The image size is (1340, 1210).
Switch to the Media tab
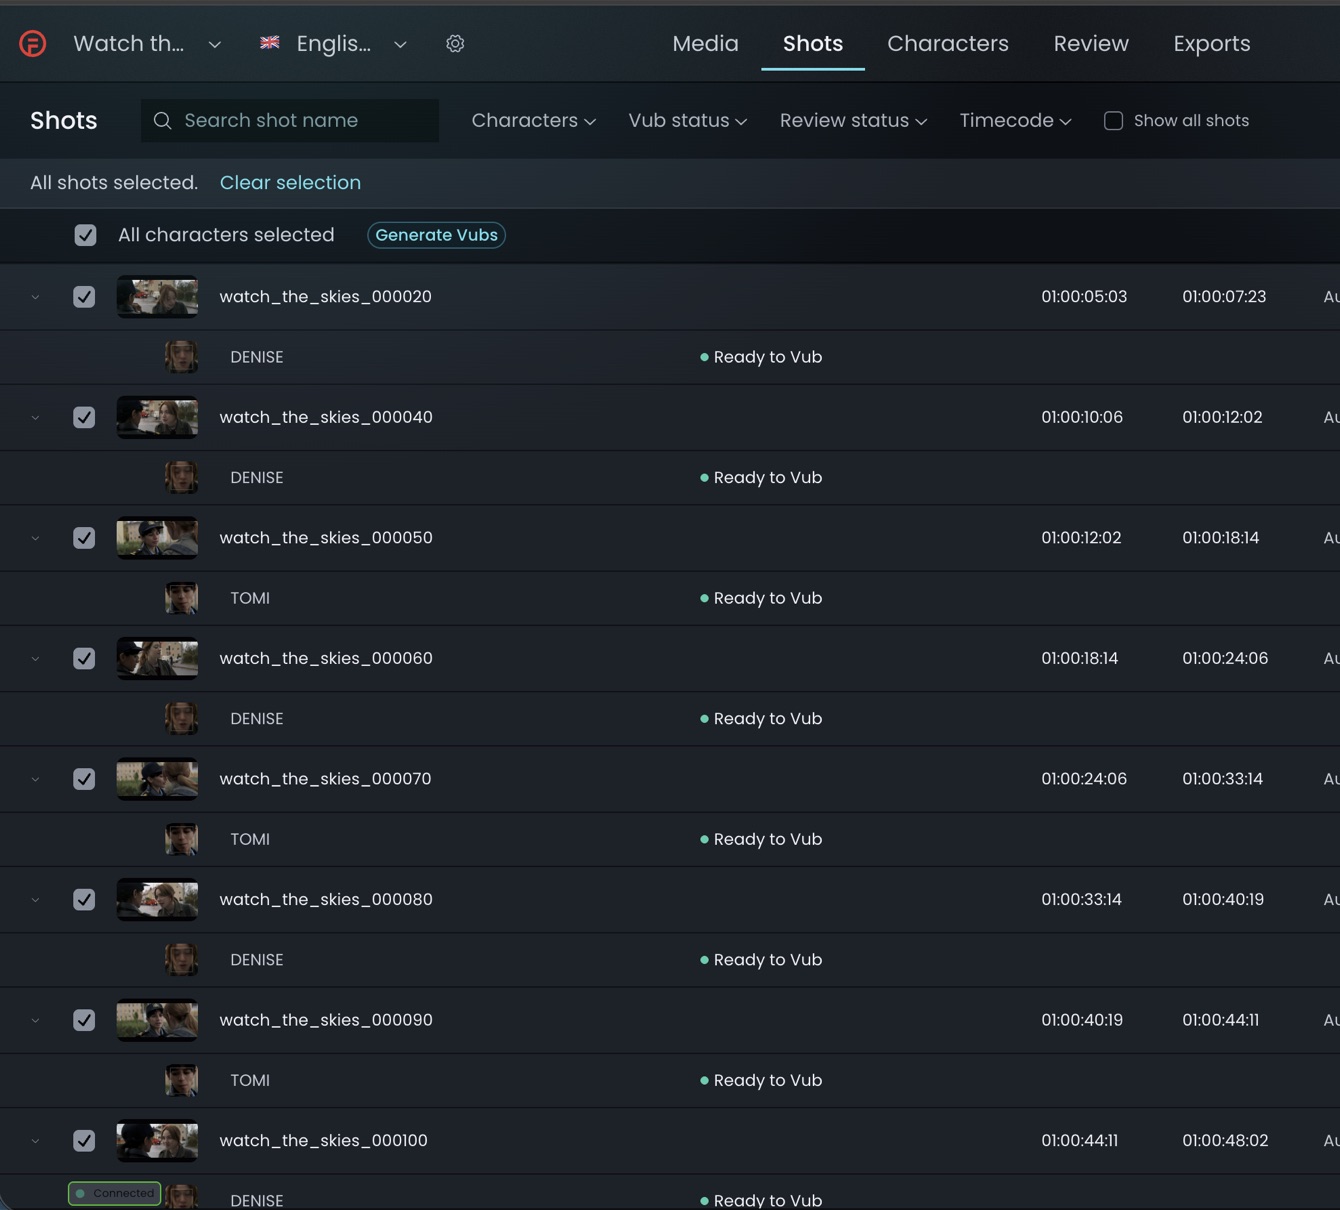tap(705, 44)
